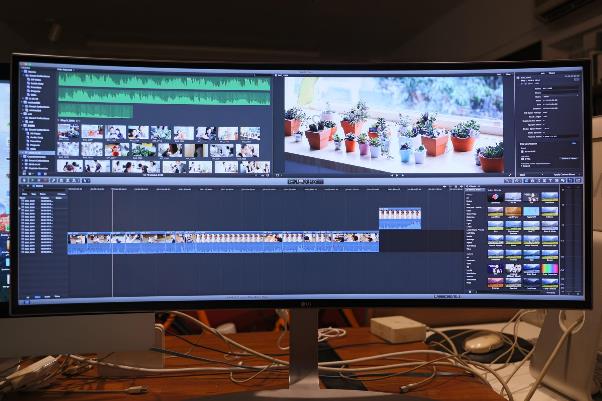Show the Generators browser

tap(557, 181)
